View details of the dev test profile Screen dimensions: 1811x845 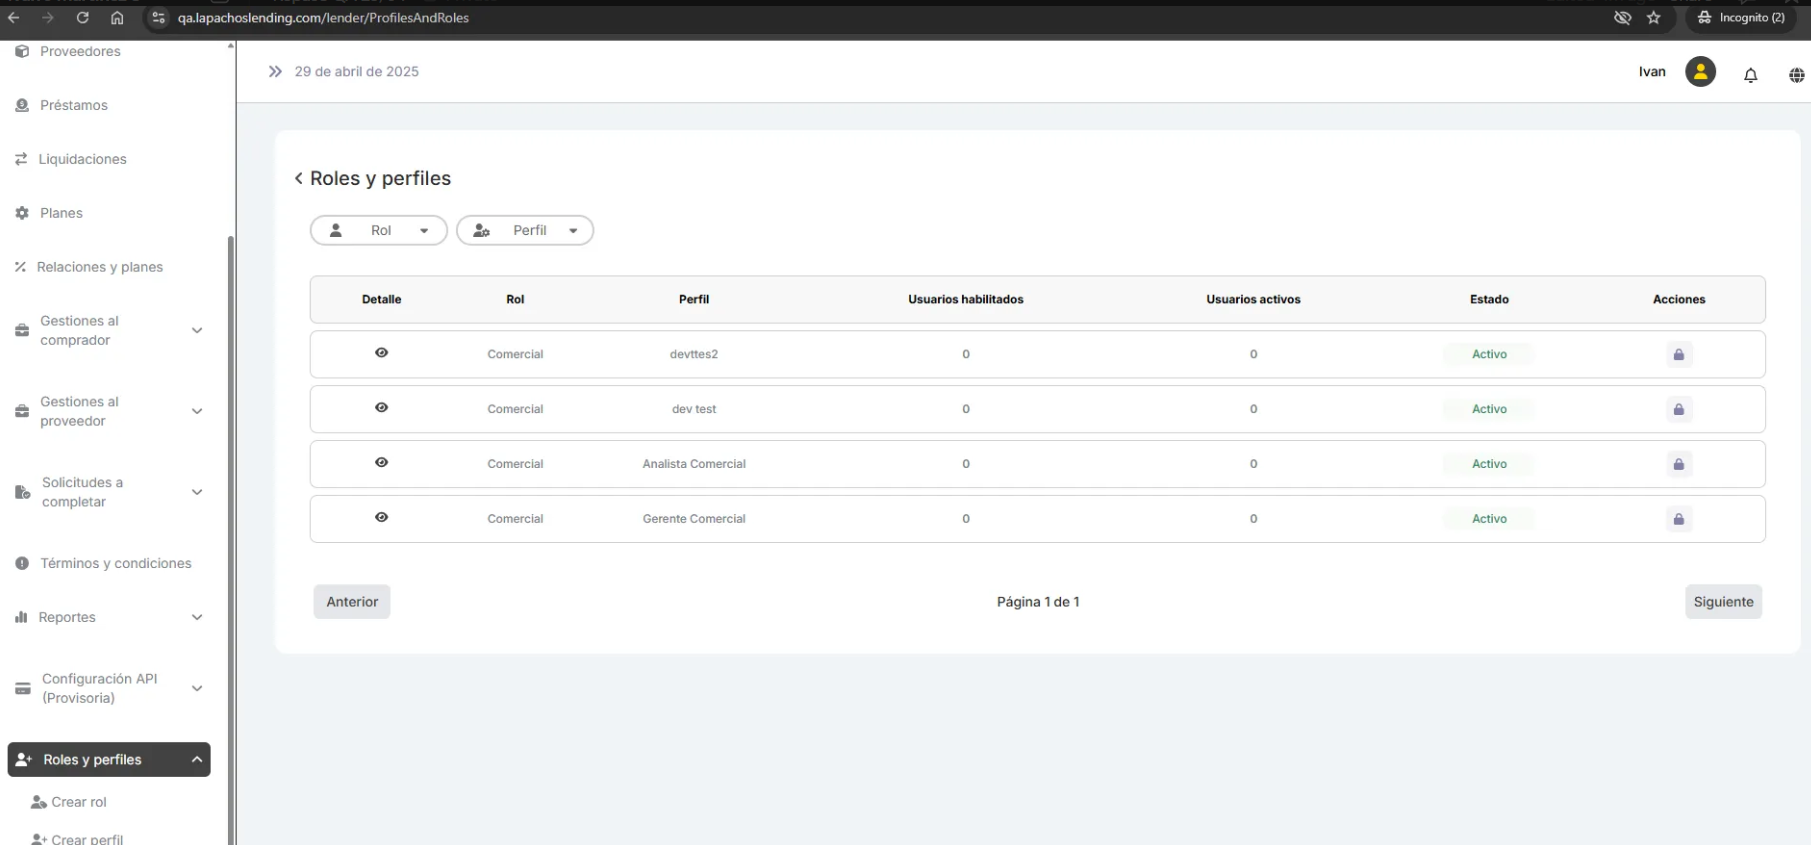tap(381, 408)
